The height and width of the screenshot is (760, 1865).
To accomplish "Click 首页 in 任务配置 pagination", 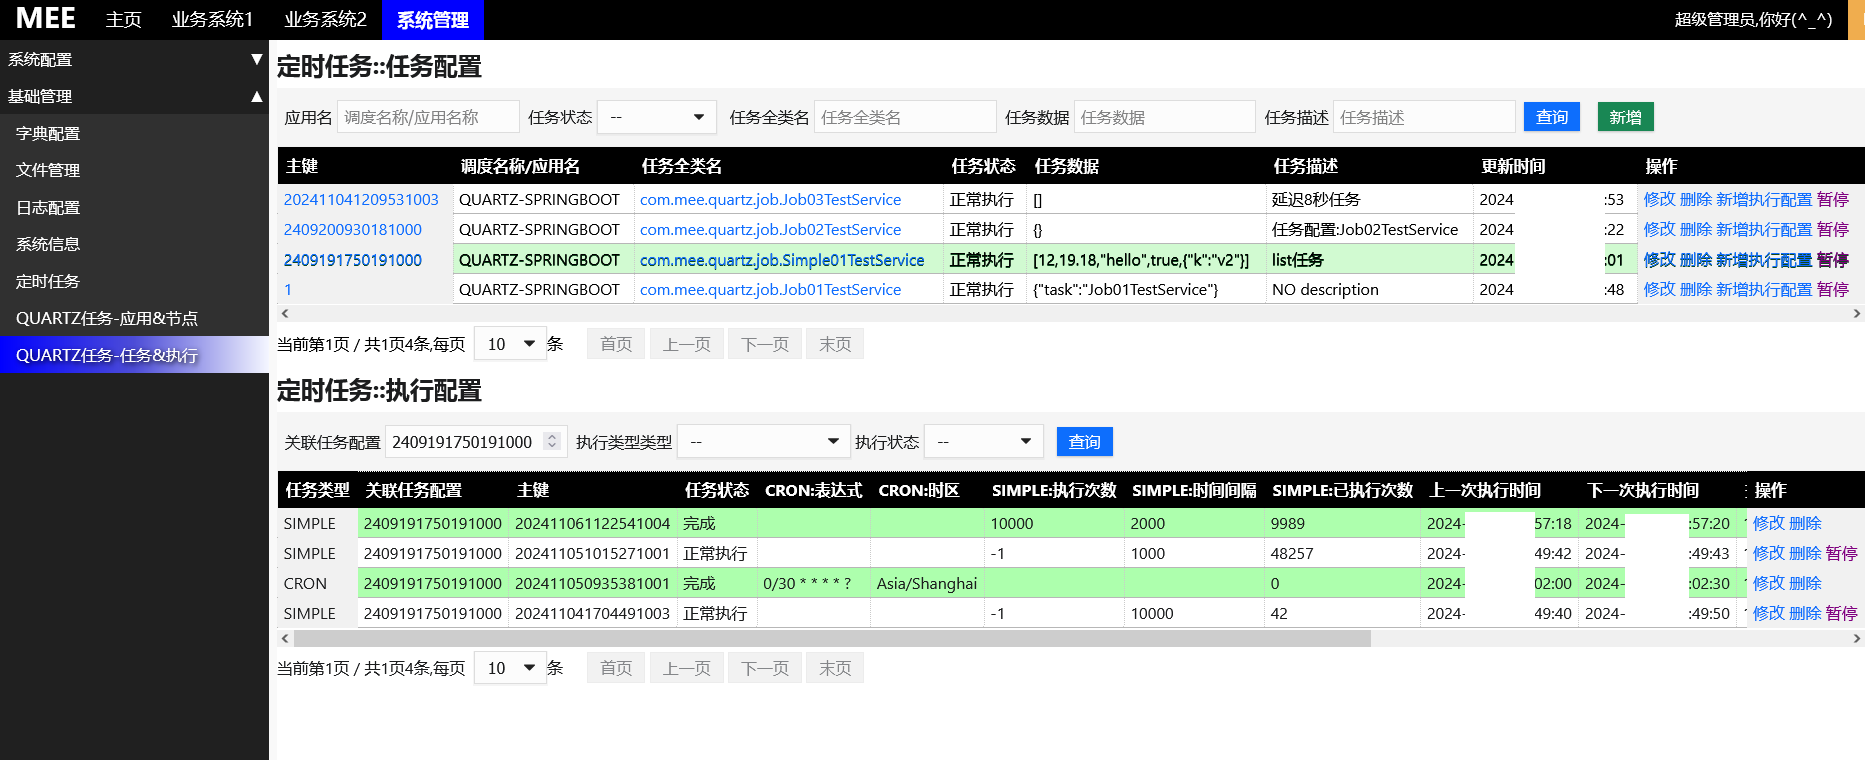I will point(616,344).
